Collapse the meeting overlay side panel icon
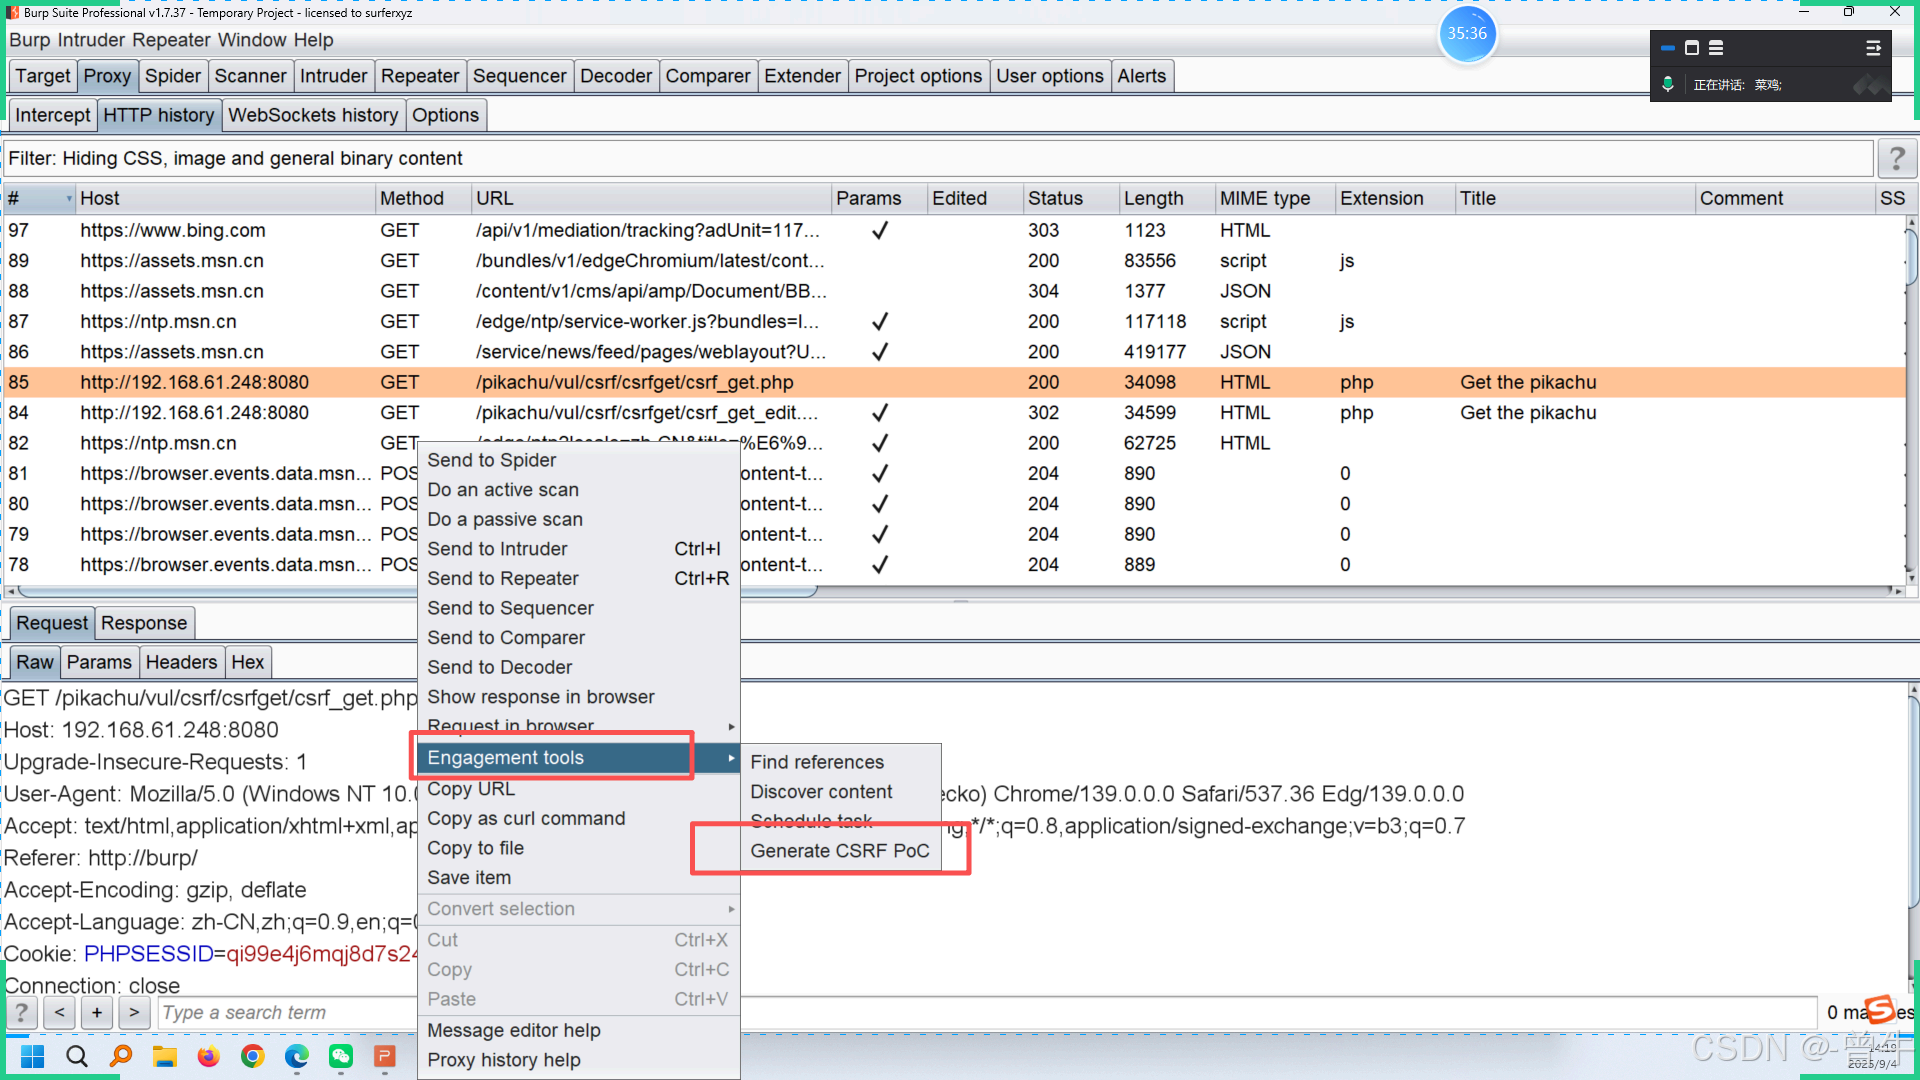This screenshot has height=1080, width=1920. [x=1873, y=48]
